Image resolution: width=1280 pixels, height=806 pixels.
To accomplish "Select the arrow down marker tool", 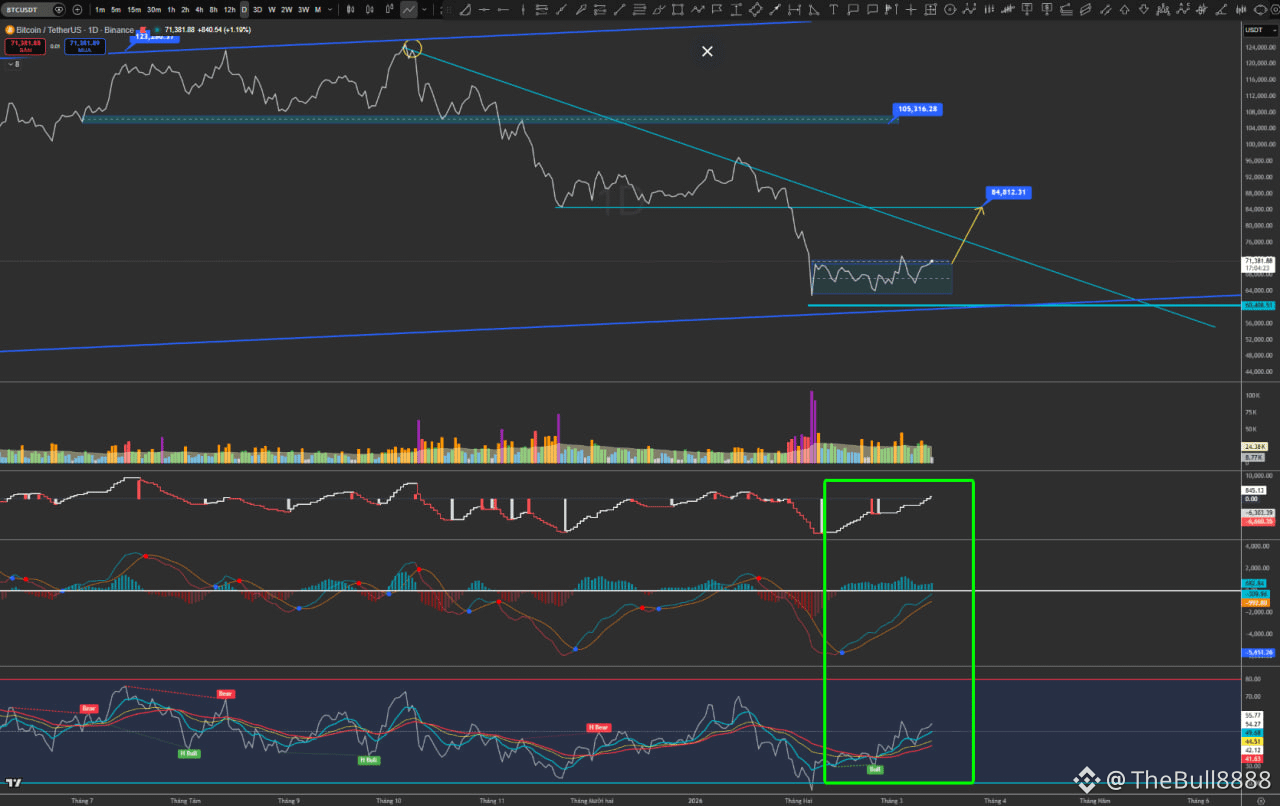I will [1144, 9].
